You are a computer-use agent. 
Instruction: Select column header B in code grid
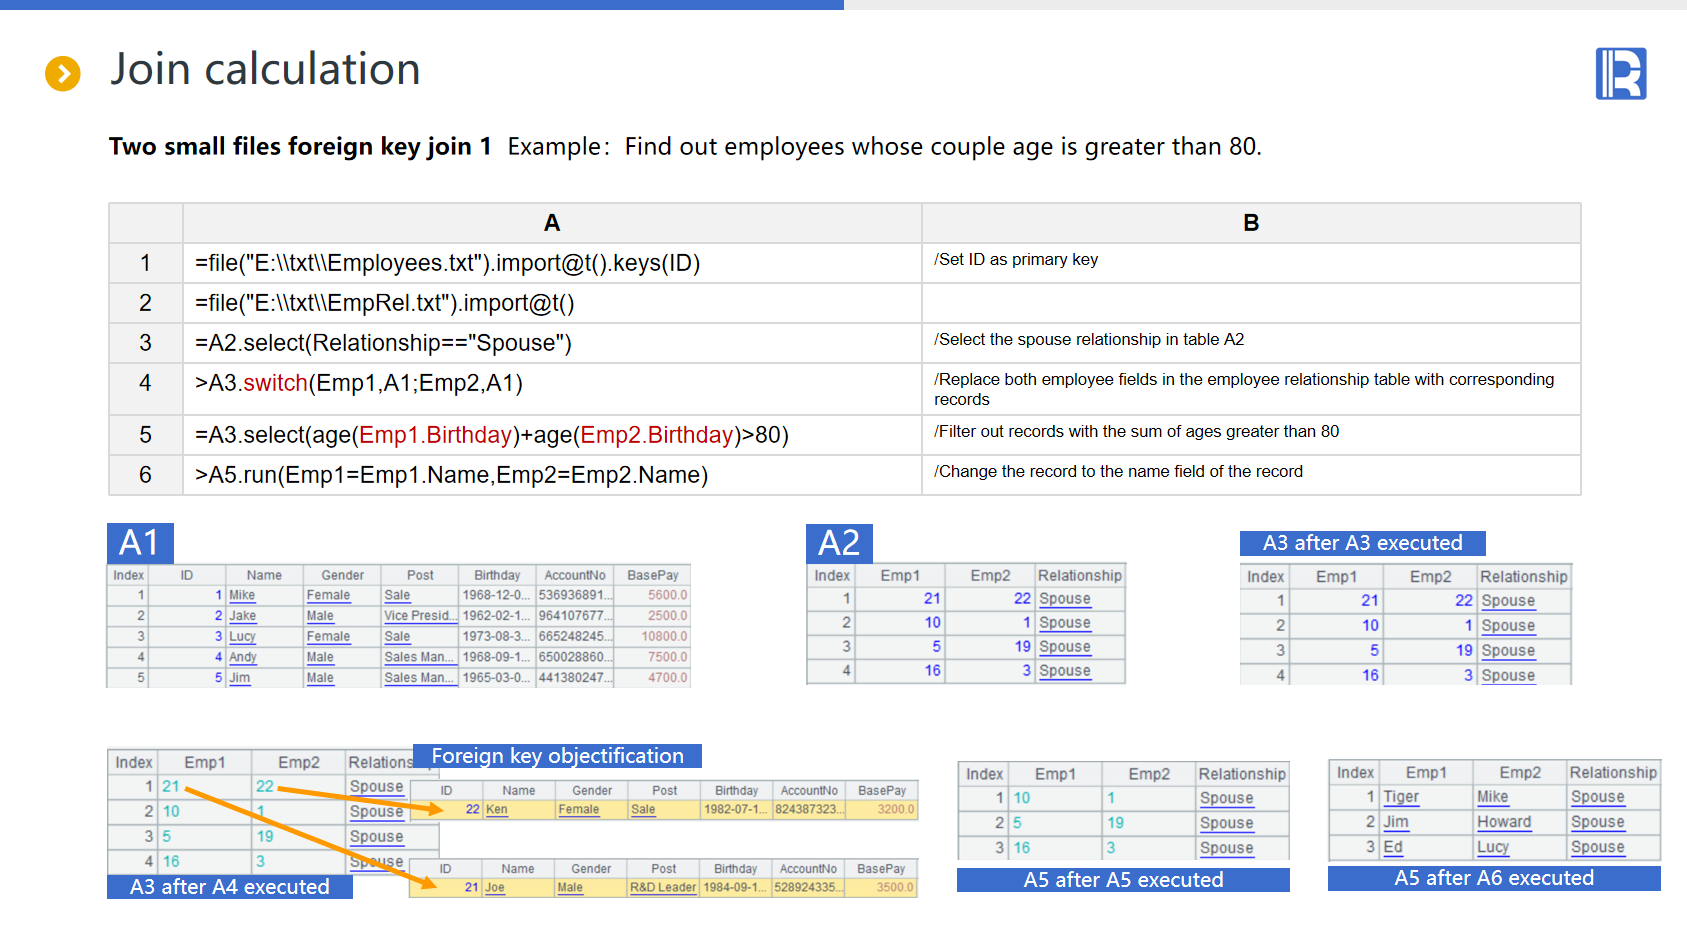point(1250,223)
